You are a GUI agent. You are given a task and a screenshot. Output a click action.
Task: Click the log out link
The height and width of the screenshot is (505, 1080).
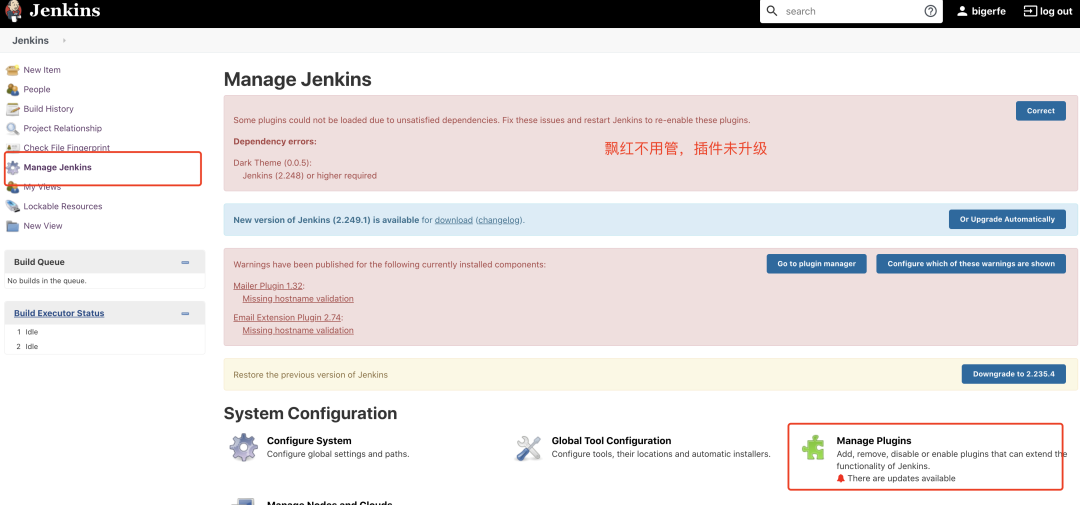tap(1056, 12)
